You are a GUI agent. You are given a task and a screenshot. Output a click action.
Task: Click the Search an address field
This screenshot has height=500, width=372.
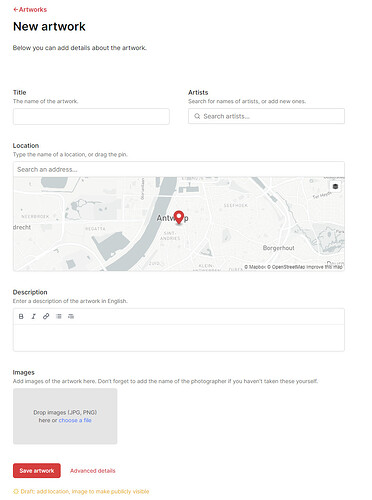coord(179,169)
